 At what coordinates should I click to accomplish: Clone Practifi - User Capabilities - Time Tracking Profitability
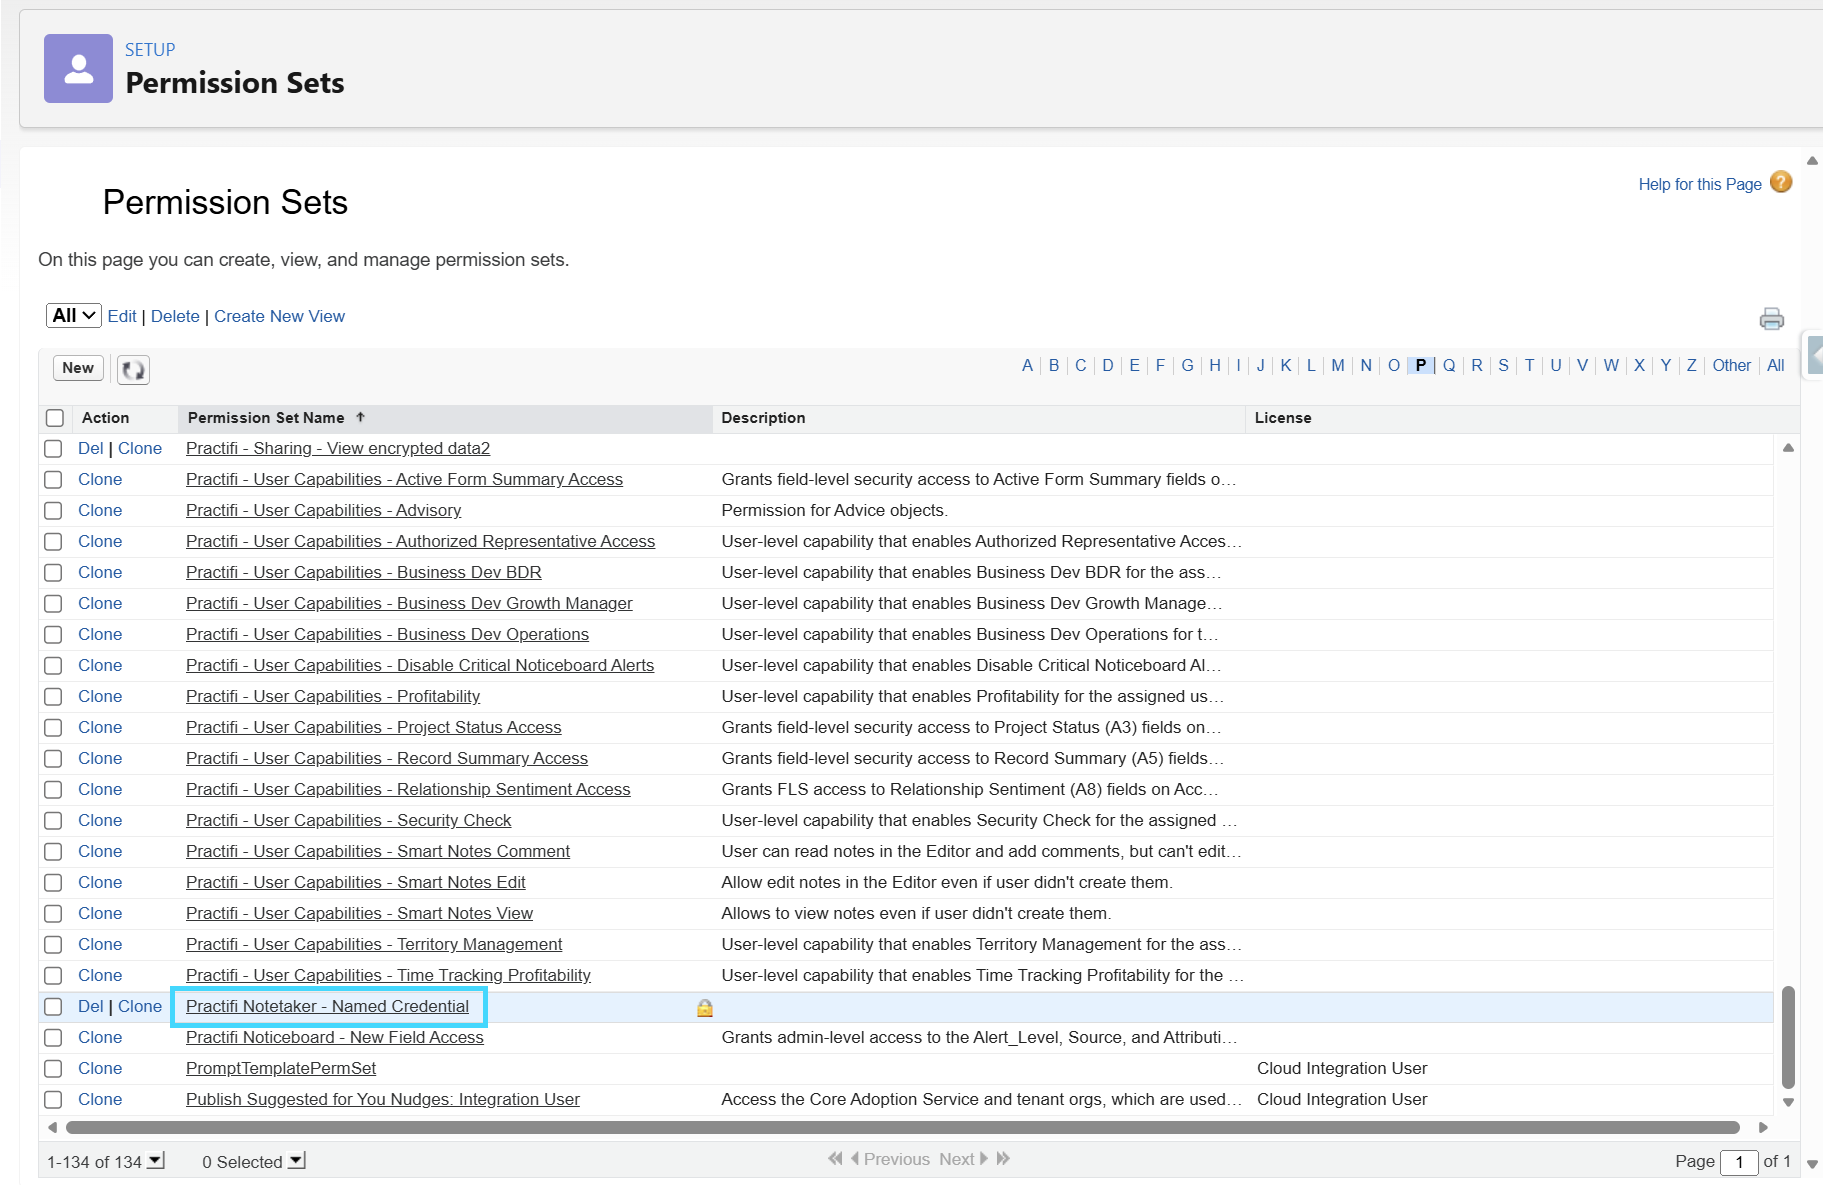pos(100,975)
